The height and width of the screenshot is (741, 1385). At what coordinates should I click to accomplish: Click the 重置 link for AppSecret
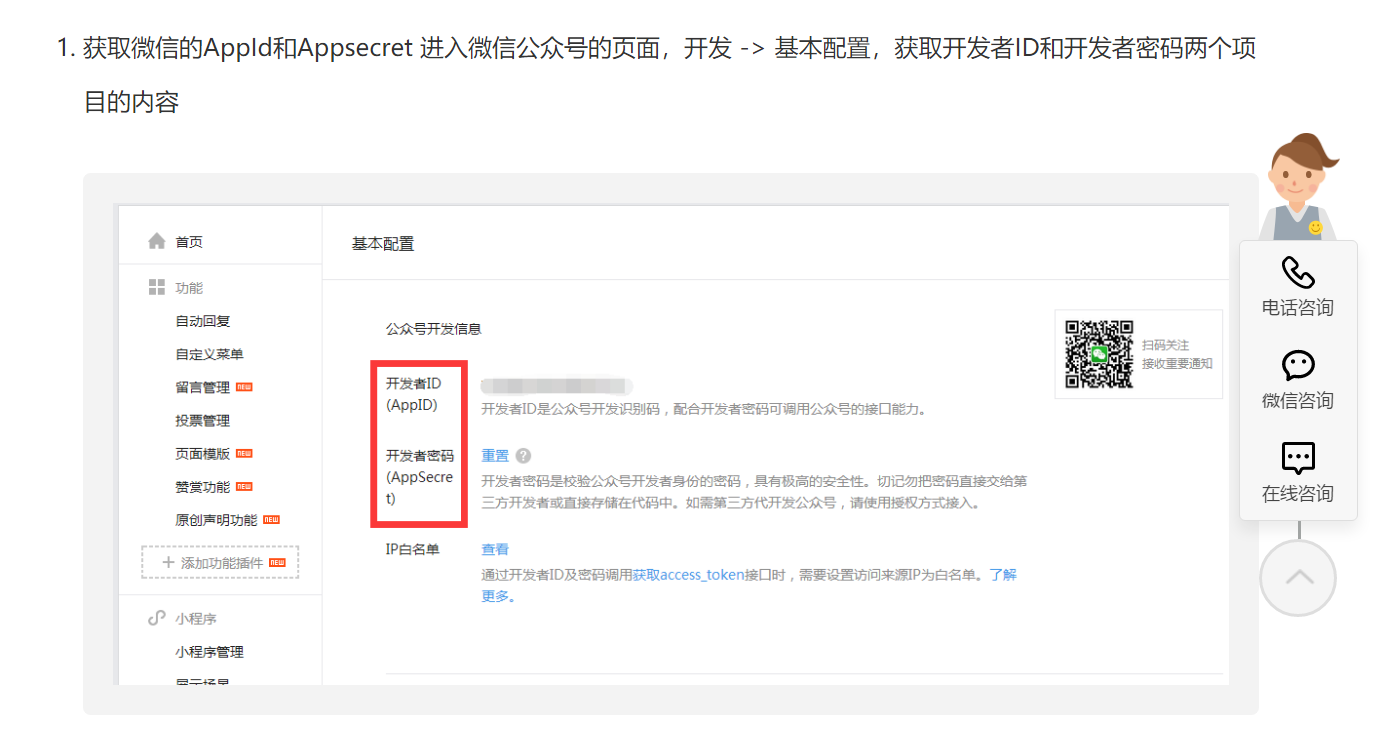point(495,456)
